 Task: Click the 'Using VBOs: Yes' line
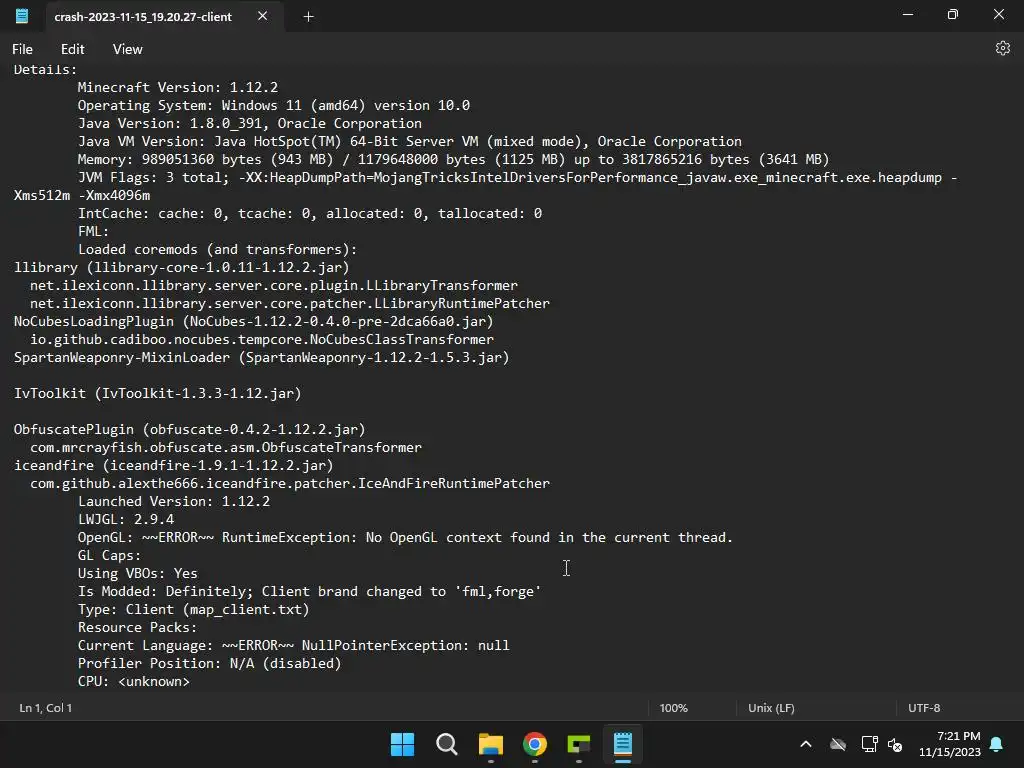[138, 573]
